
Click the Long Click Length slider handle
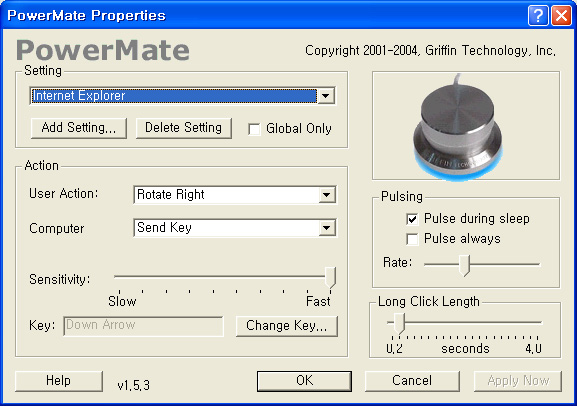[399, 324]
